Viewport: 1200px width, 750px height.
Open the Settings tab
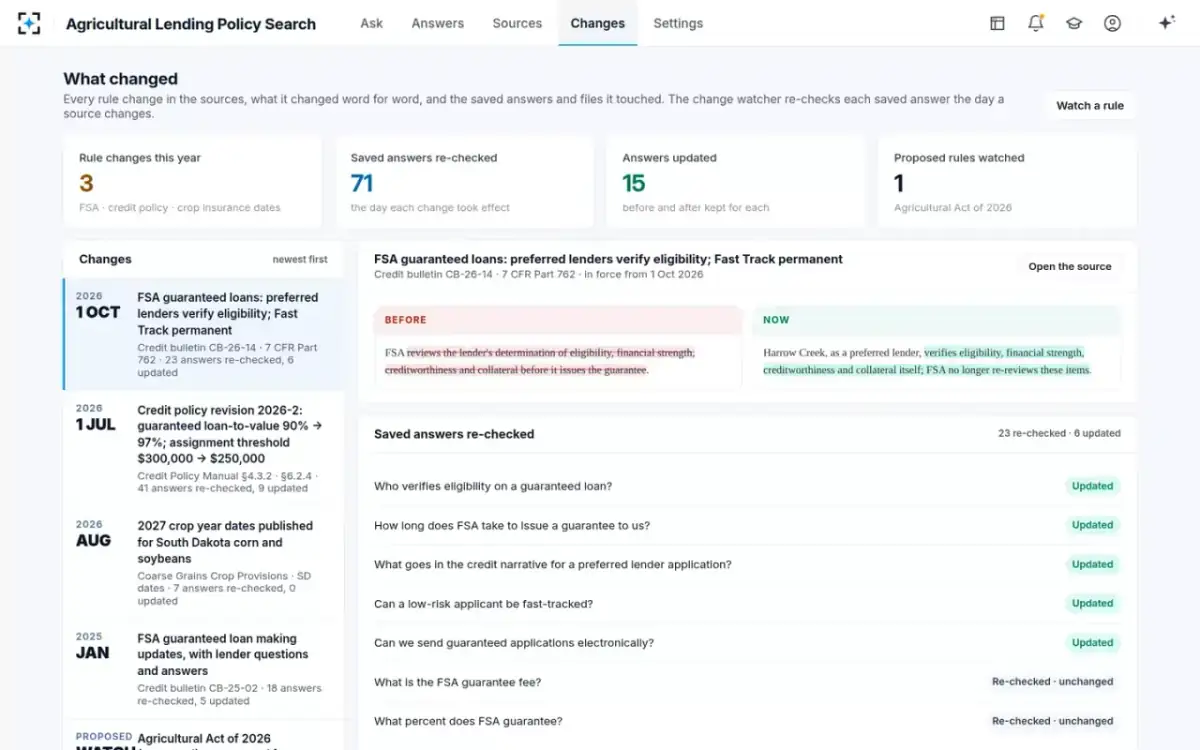pos(678,23)
